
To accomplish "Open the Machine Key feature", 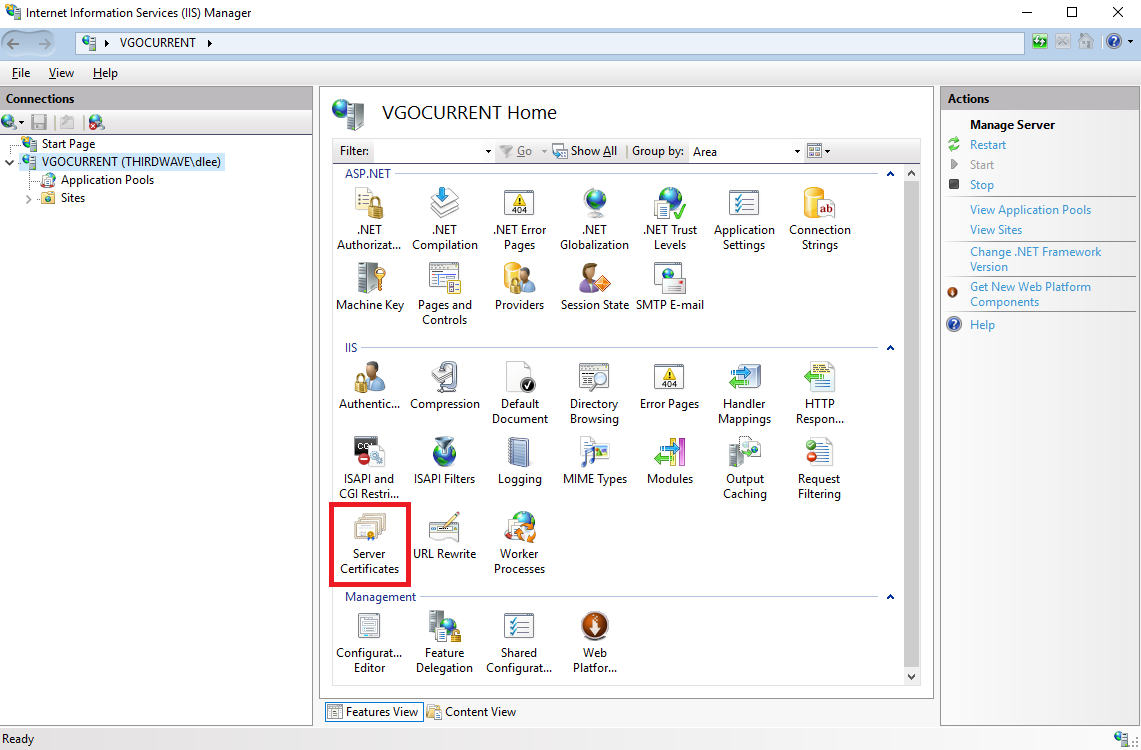I will tap(370, 287).
